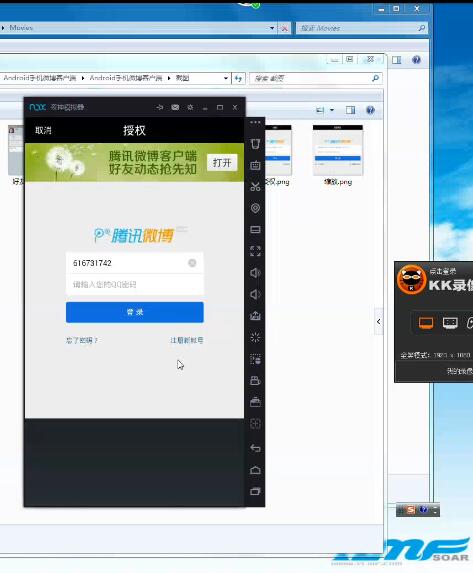This screenshot has height=573, width=473.
Task: Click the 我的录像 link in KK recorder
Action: pos(459,371)
